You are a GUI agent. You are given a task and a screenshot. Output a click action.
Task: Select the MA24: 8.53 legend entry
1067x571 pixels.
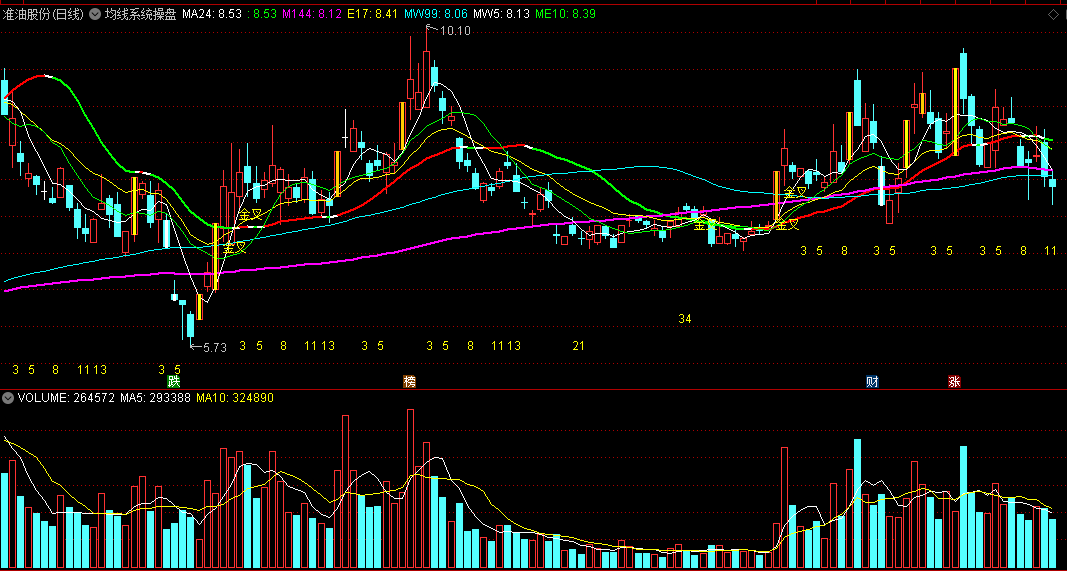tap(212, 14)
